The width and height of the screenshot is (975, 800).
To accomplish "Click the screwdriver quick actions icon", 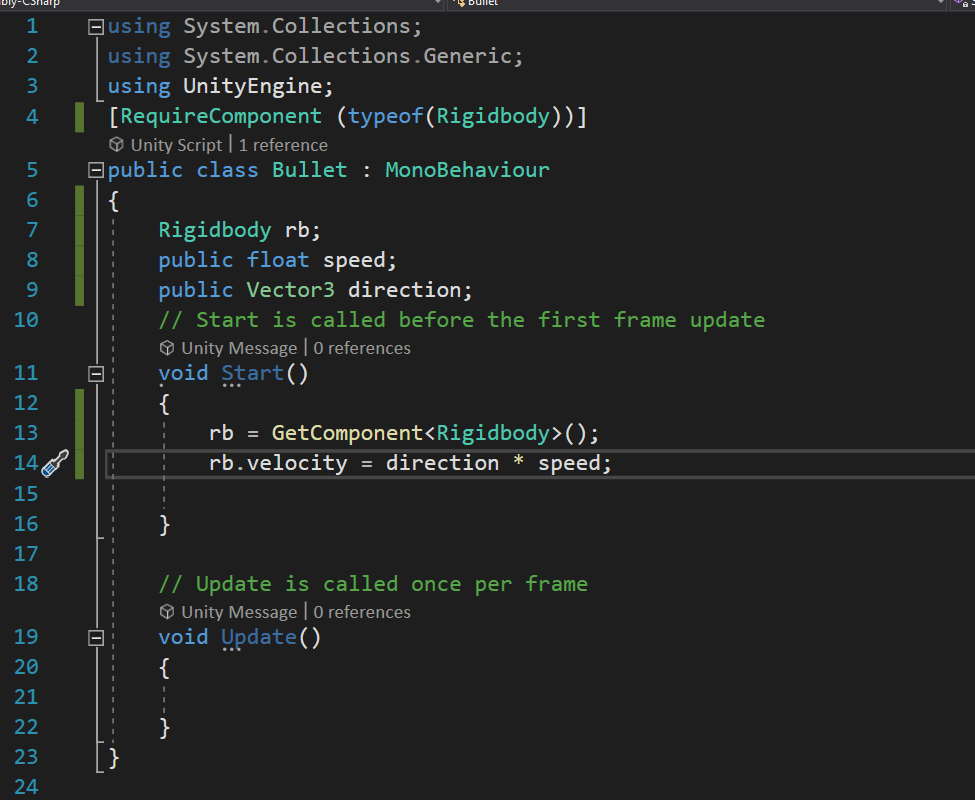I will pyautogui.click(x=55, y=463).
